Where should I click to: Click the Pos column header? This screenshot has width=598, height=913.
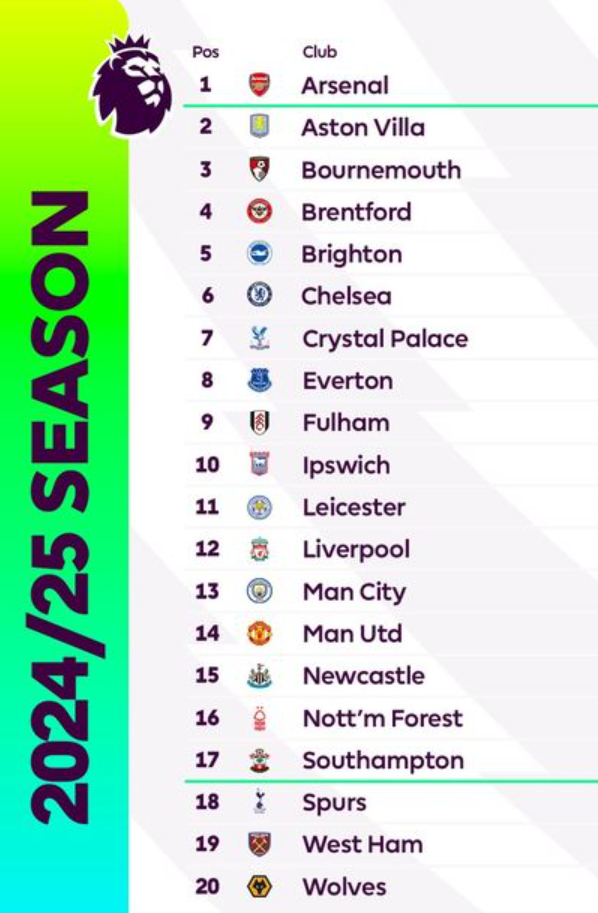coord(206,52)
